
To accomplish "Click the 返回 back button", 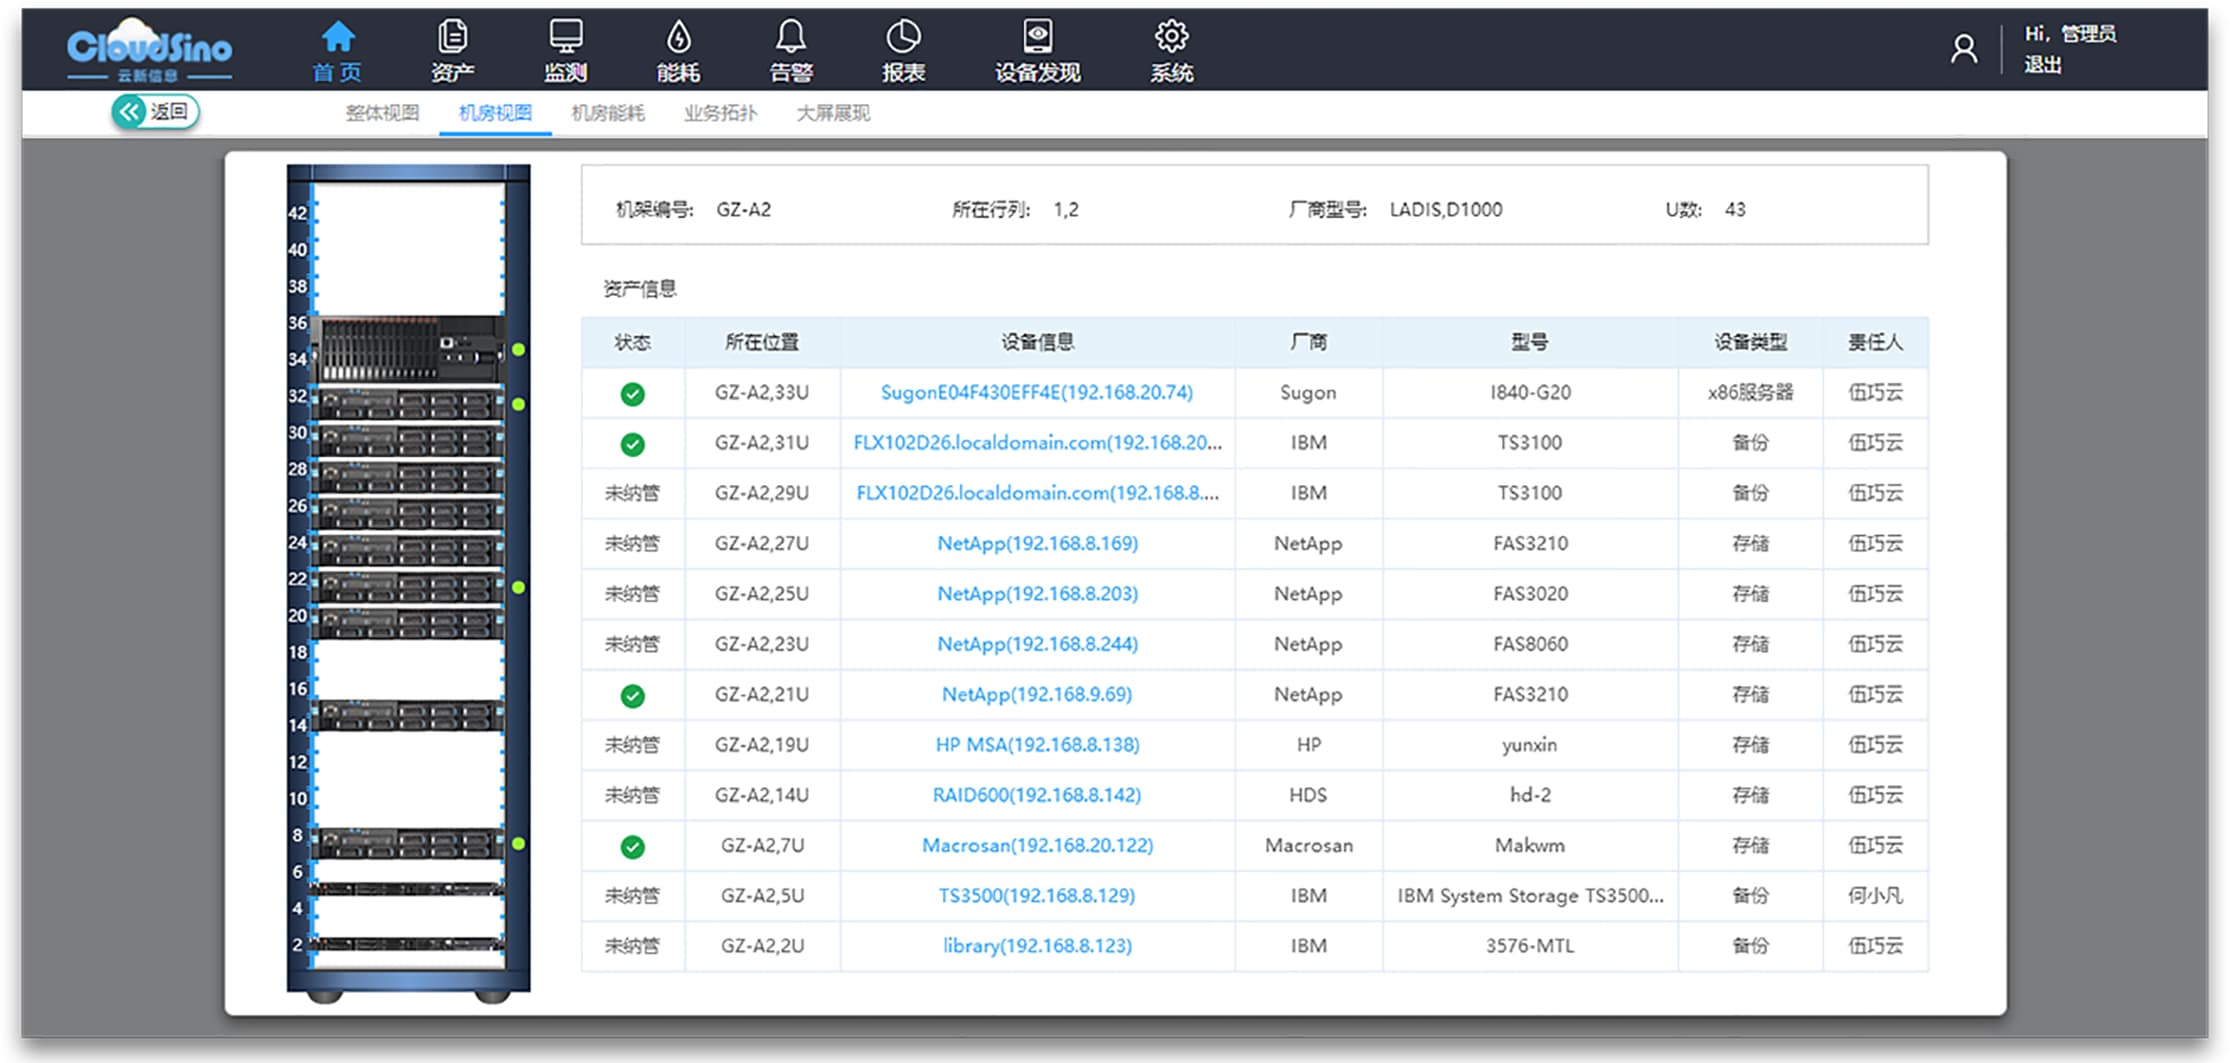I will point(156,112).
